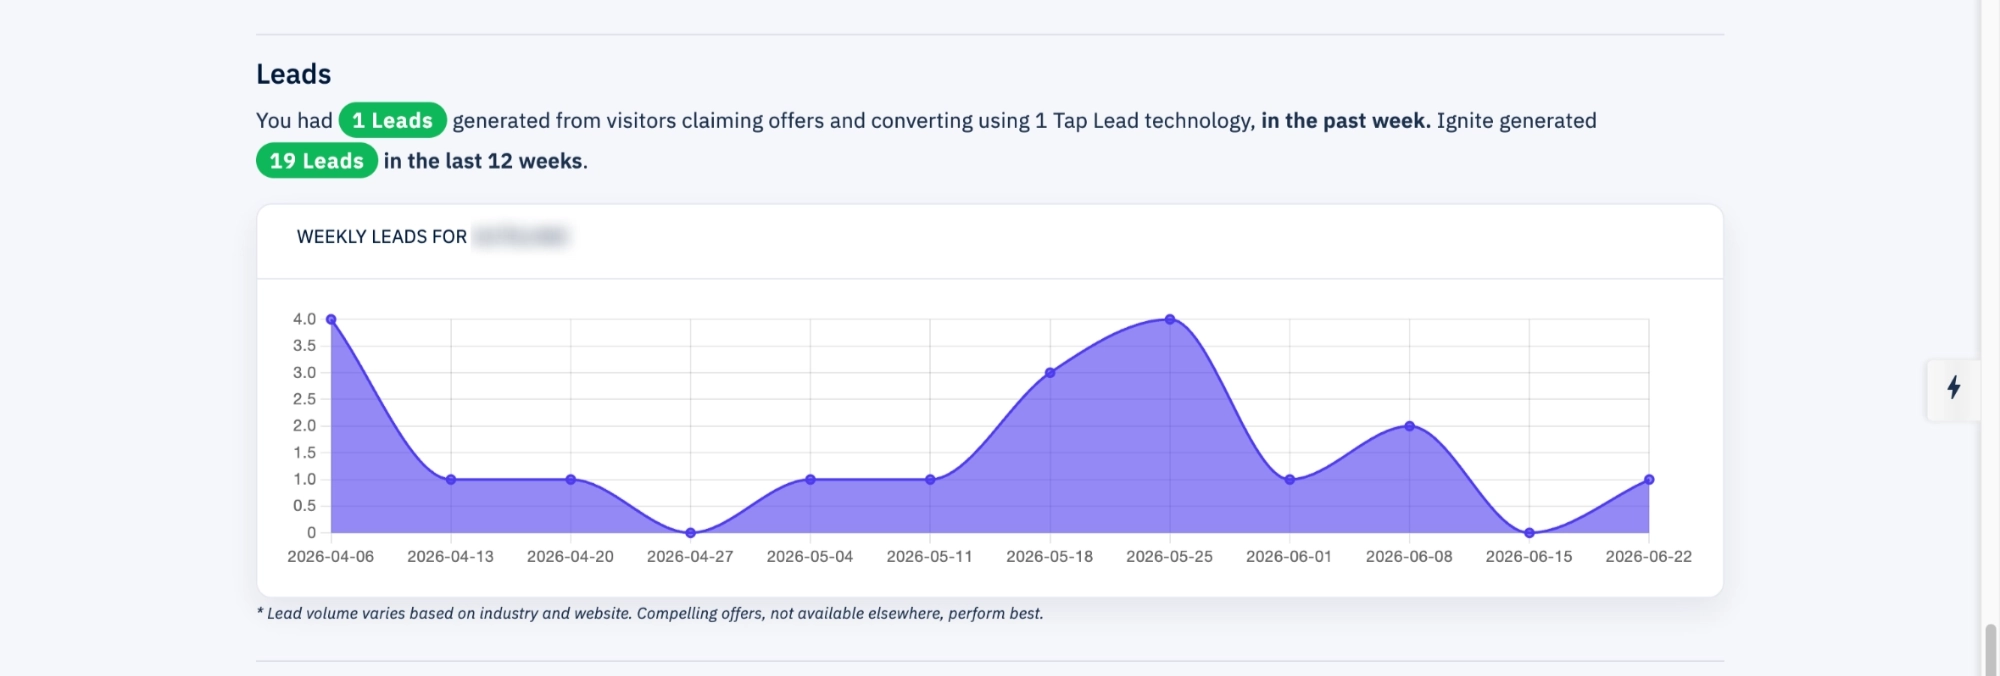Select the 2026-04-20 chart data point

pos(571,480)
